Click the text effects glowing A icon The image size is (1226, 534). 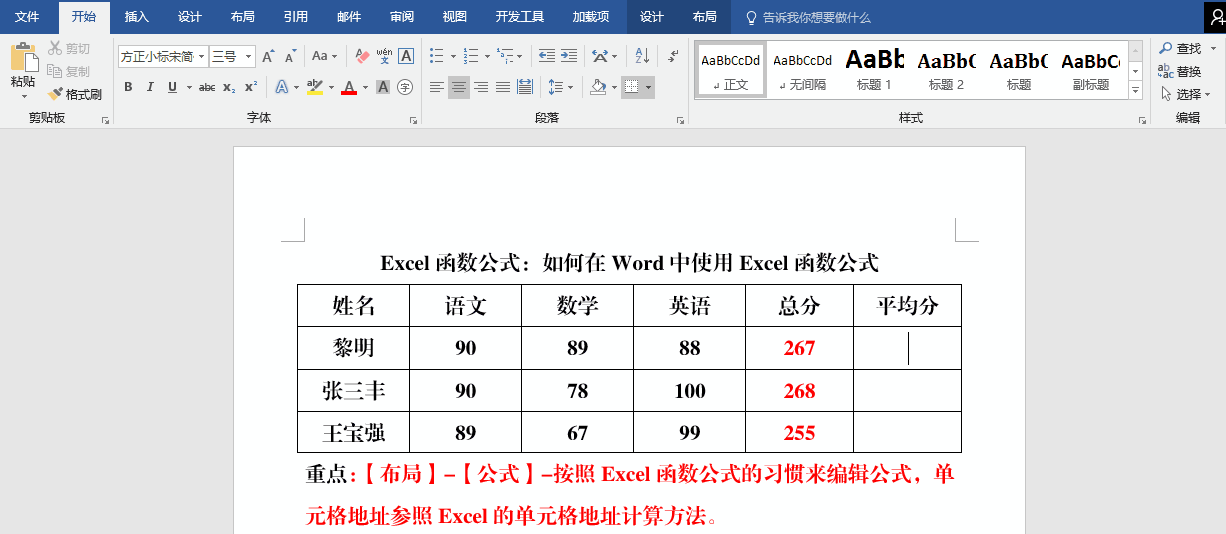point(282,88)
